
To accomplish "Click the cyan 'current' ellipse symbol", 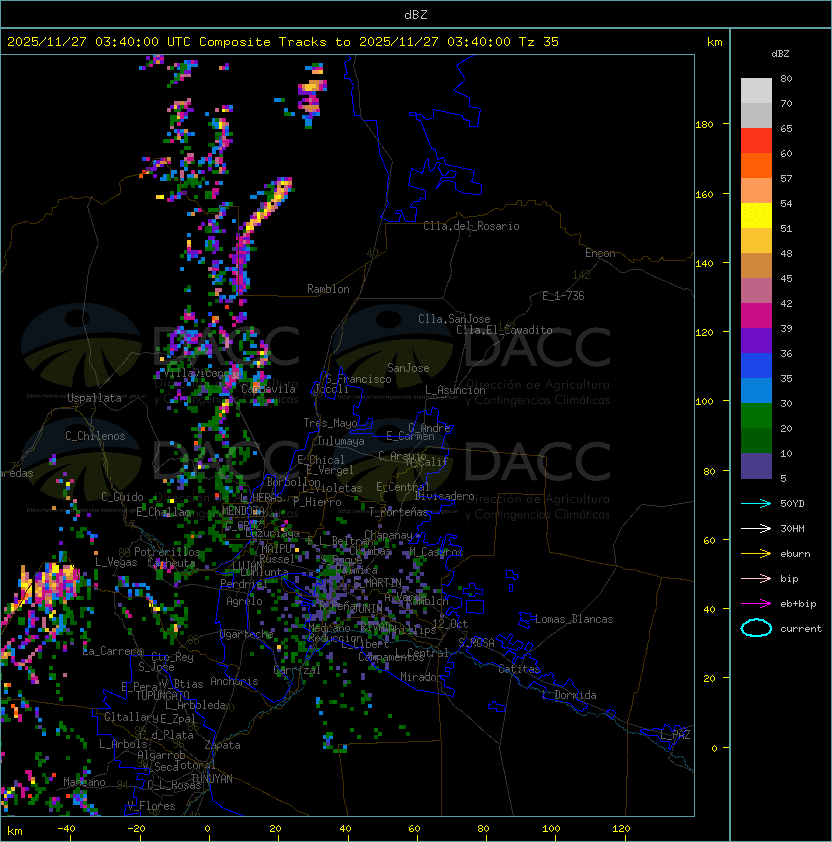I will 756,628.
